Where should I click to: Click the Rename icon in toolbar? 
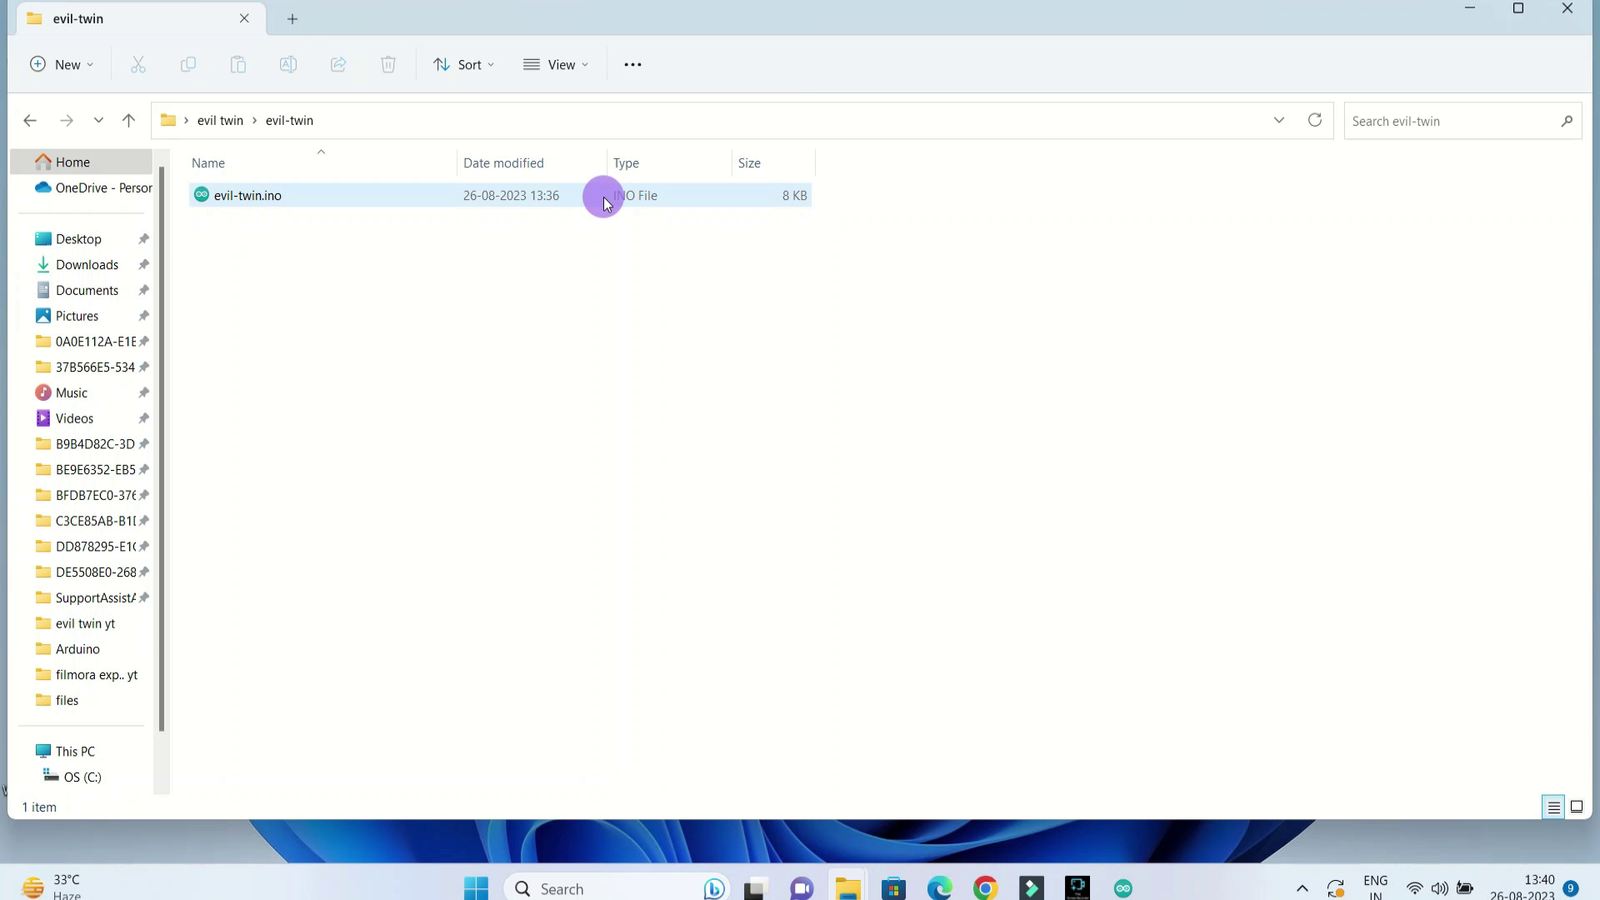tap(288, 65)
